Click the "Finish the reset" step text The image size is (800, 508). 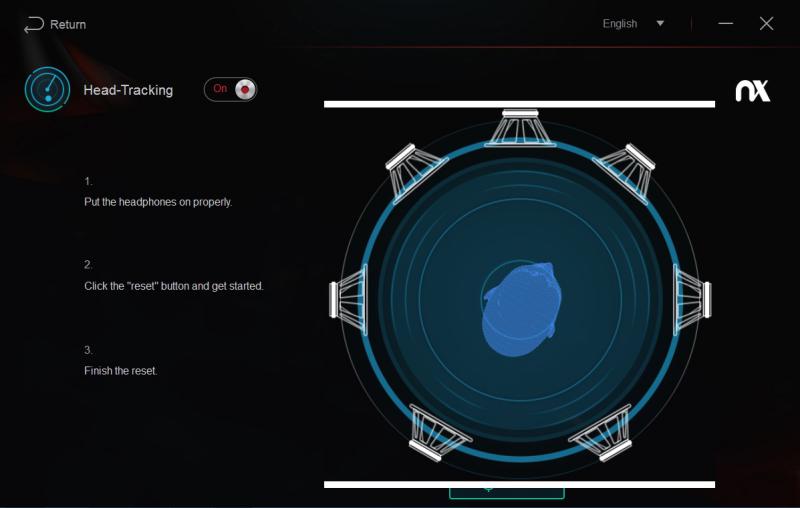[x=120, y=371]
